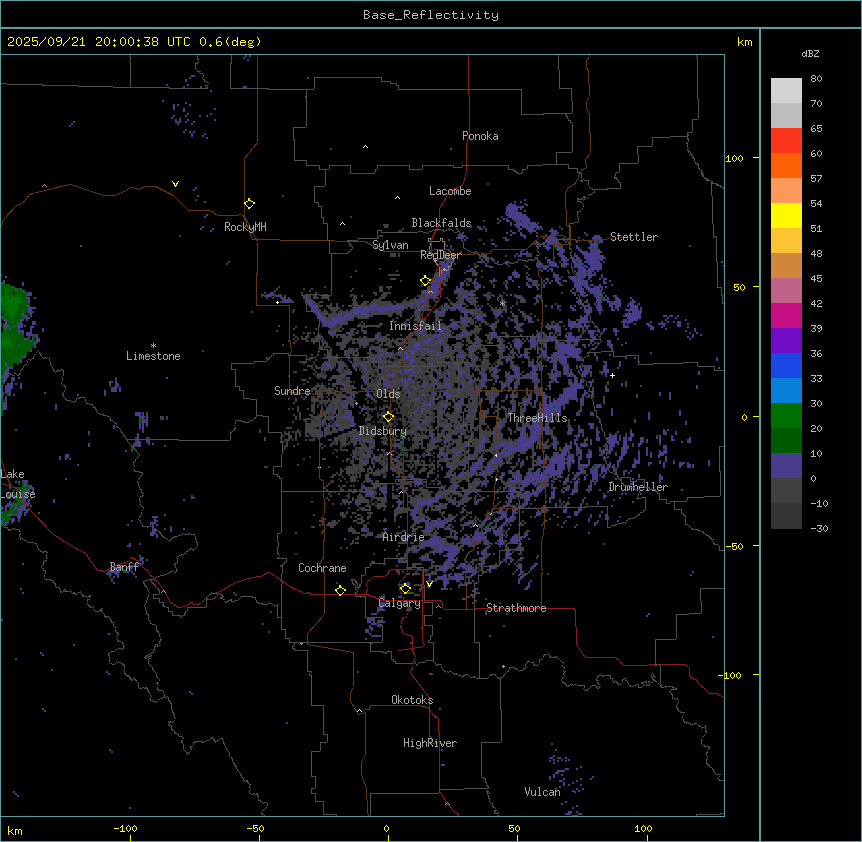Click the yellow diamond marker below Cochrane
This screenshot has width=862, height=842.
click(340, 590)
